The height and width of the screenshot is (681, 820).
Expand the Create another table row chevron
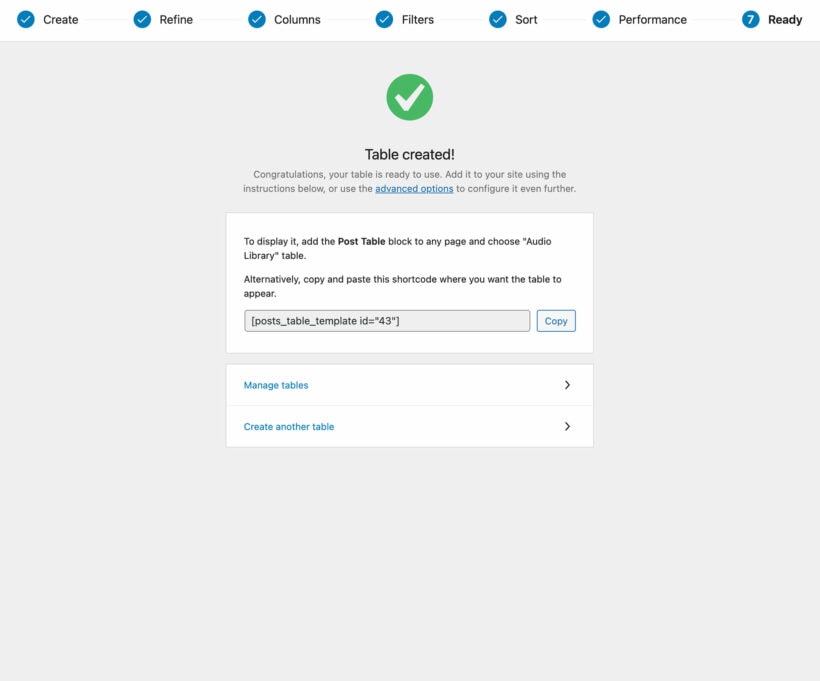point(567,426)
